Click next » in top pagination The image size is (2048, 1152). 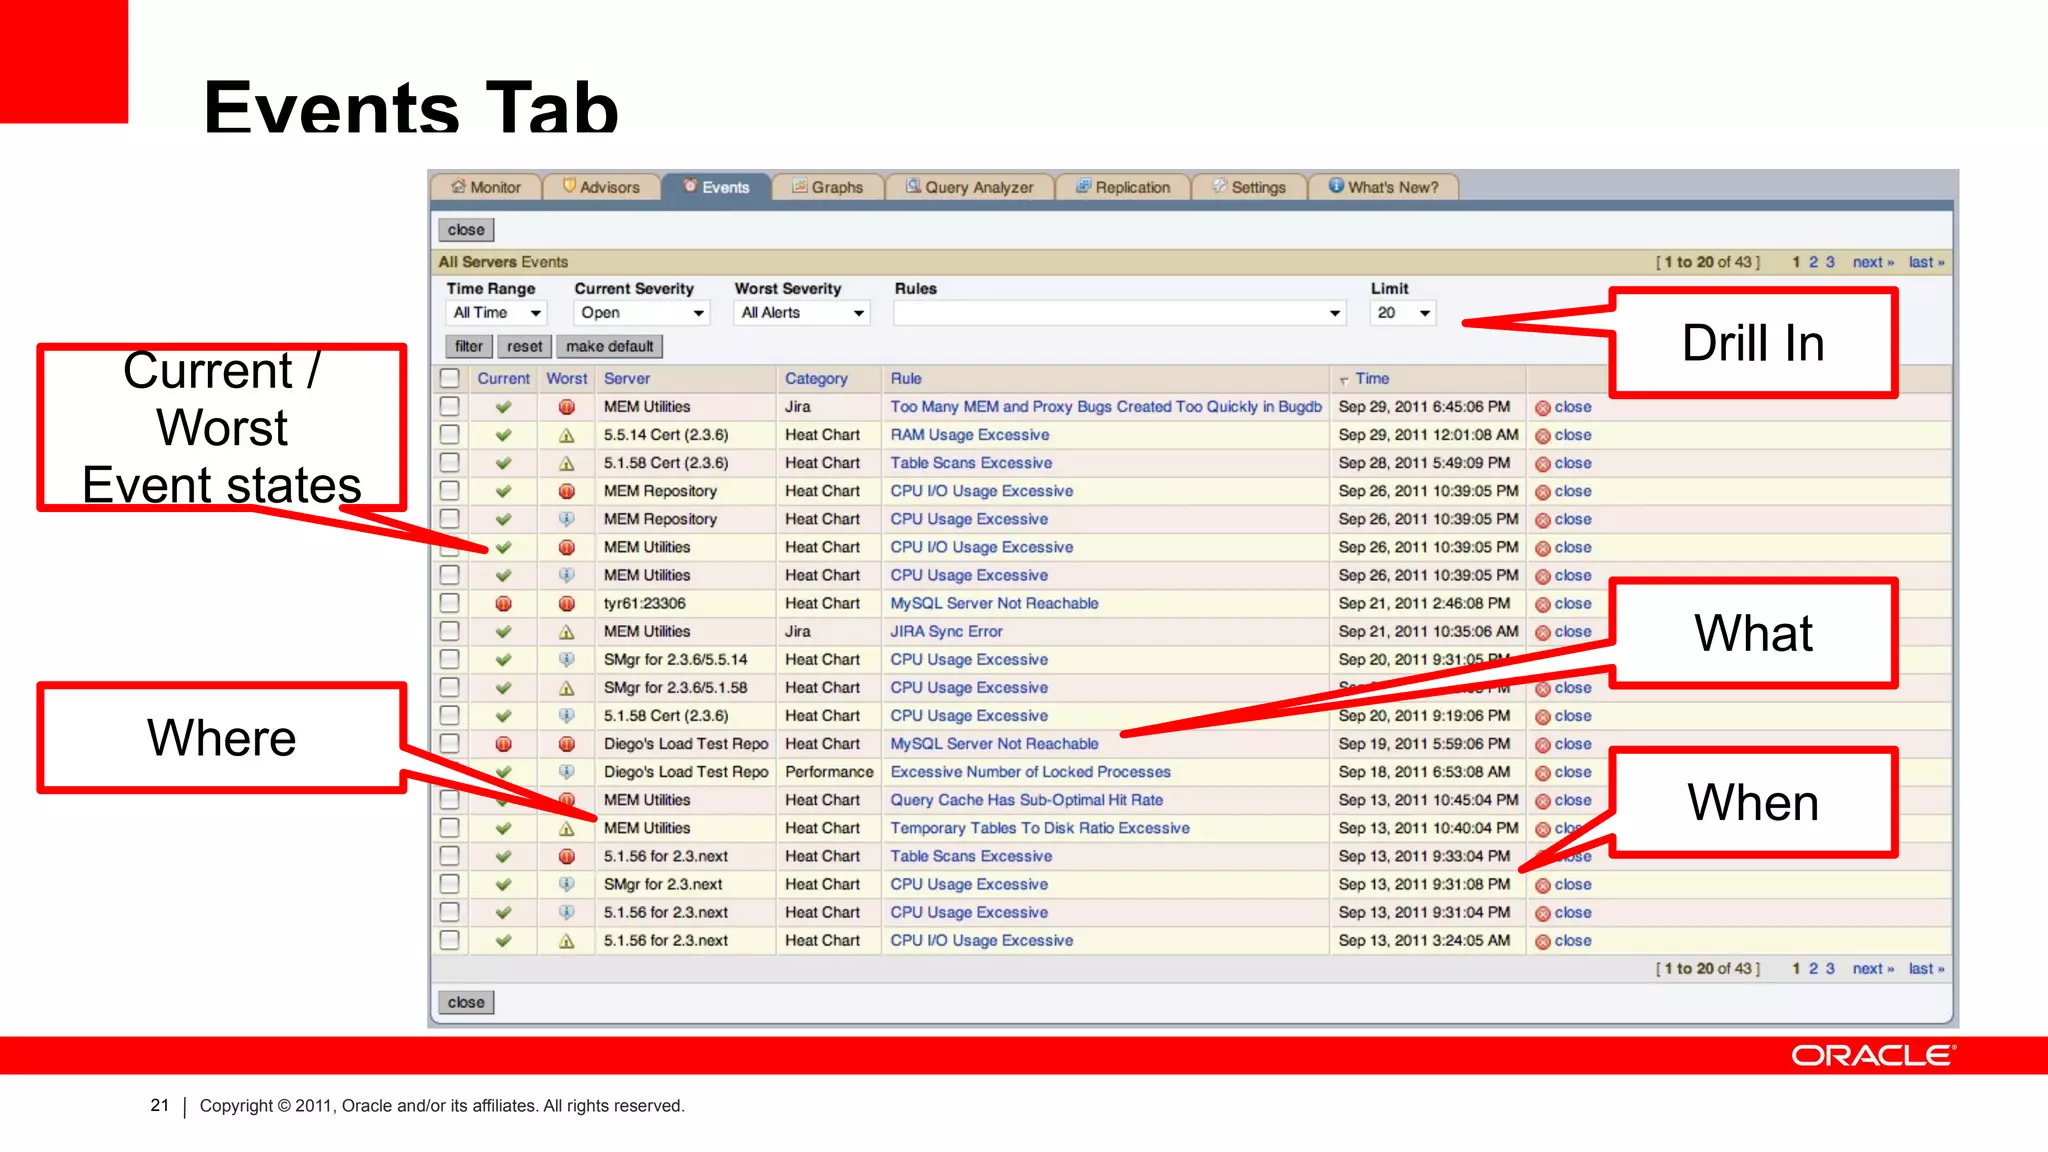point(1873,262)
